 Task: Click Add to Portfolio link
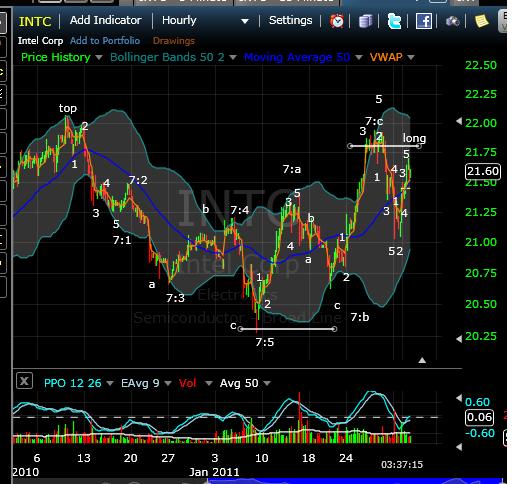pos(105,41)
